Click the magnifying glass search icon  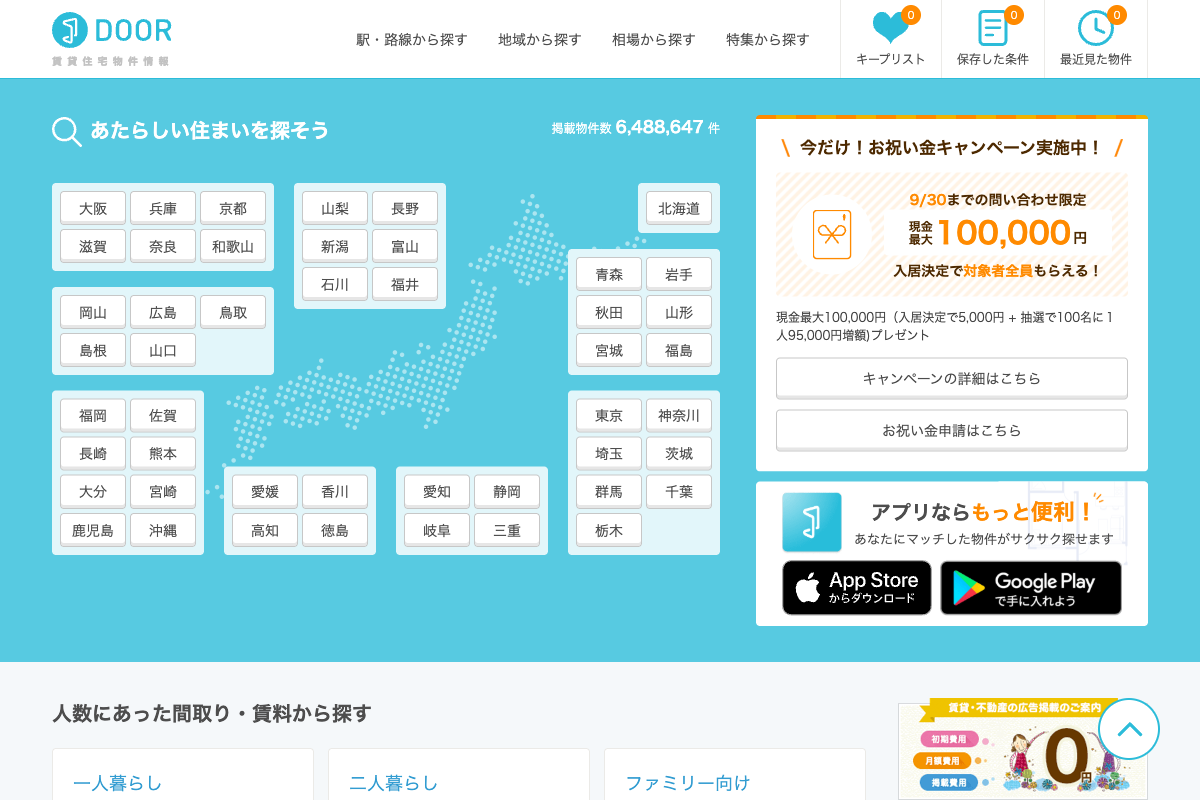click(67, 131)
